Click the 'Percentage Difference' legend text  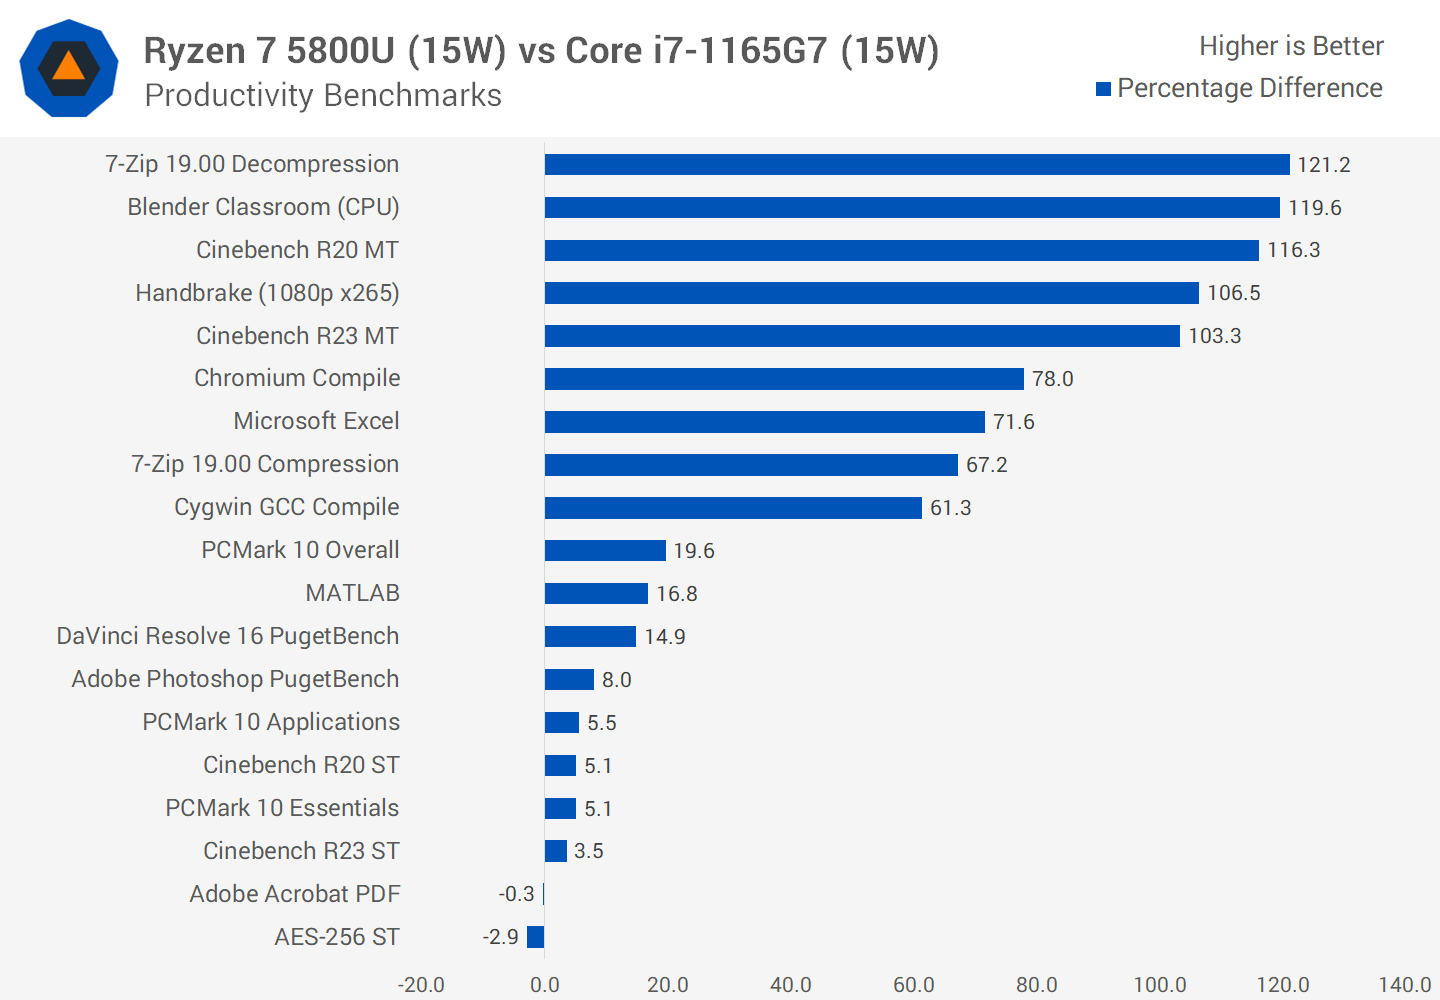[1250, 88]
